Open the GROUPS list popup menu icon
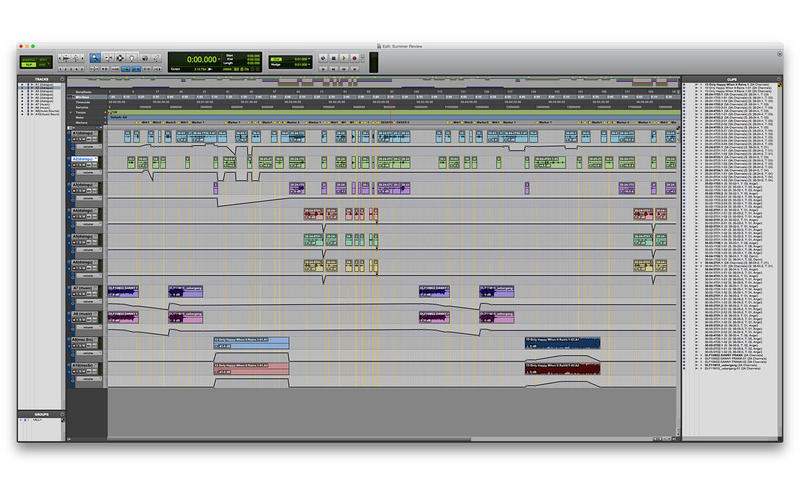The image size is (800, 500). coord(62,414)
